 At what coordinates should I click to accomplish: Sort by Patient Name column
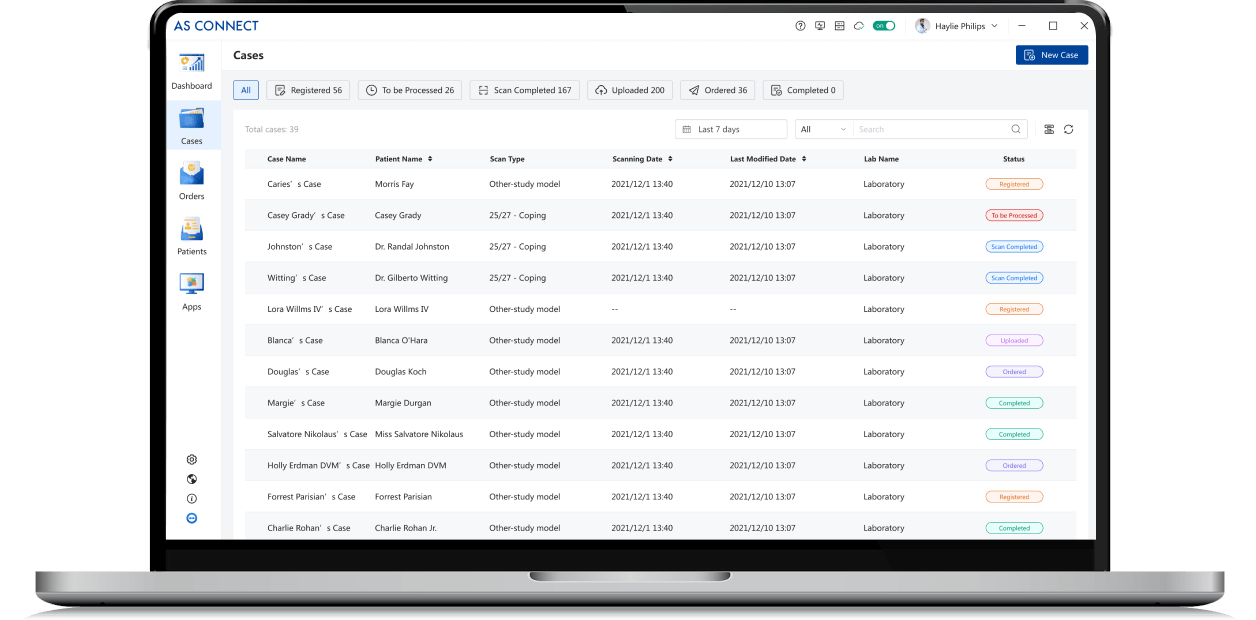pyautogui.click(x=431, y=159)
